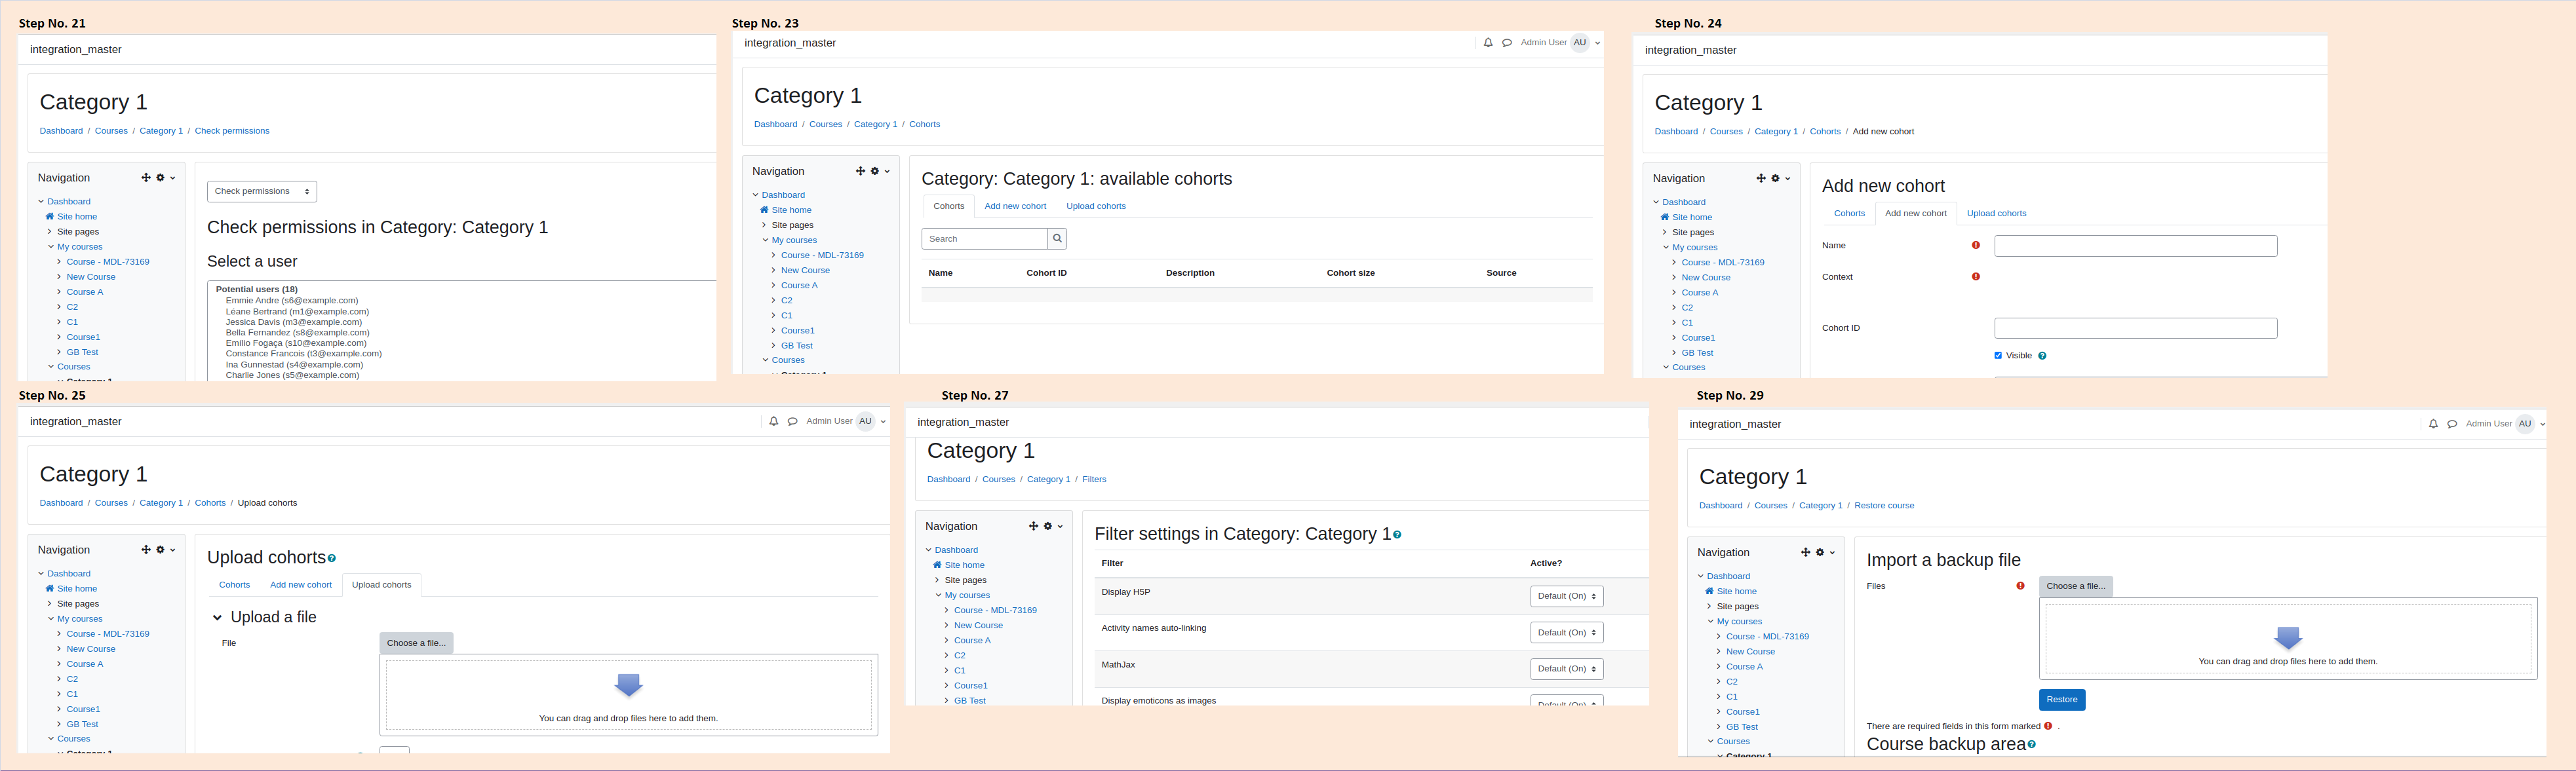Open Course - MDL-73169 in Step 27 navigation
Screen dimensions: 2576x771
tap(995, 610)
